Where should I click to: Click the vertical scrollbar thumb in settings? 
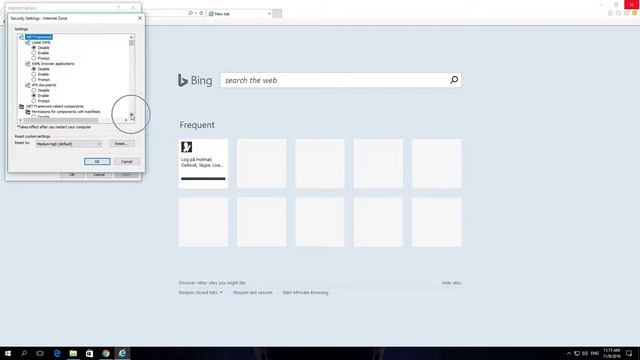[131, 43]
